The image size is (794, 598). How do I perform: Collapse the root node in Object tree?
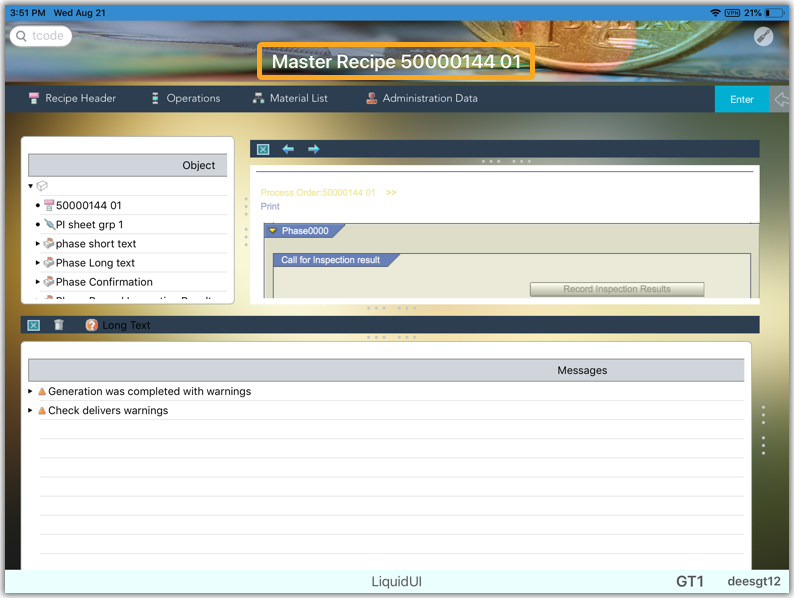click(x=31, y=186)
